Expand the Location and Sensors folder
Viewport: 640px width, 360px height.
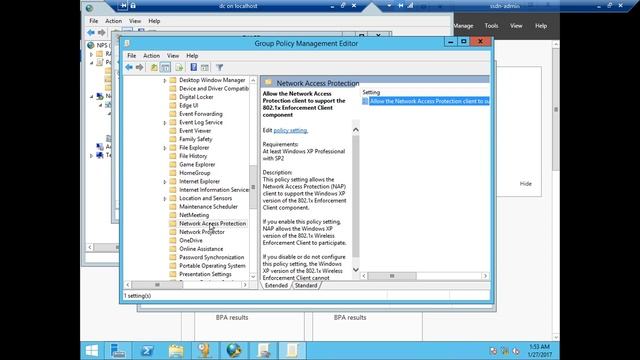point(165,199)
